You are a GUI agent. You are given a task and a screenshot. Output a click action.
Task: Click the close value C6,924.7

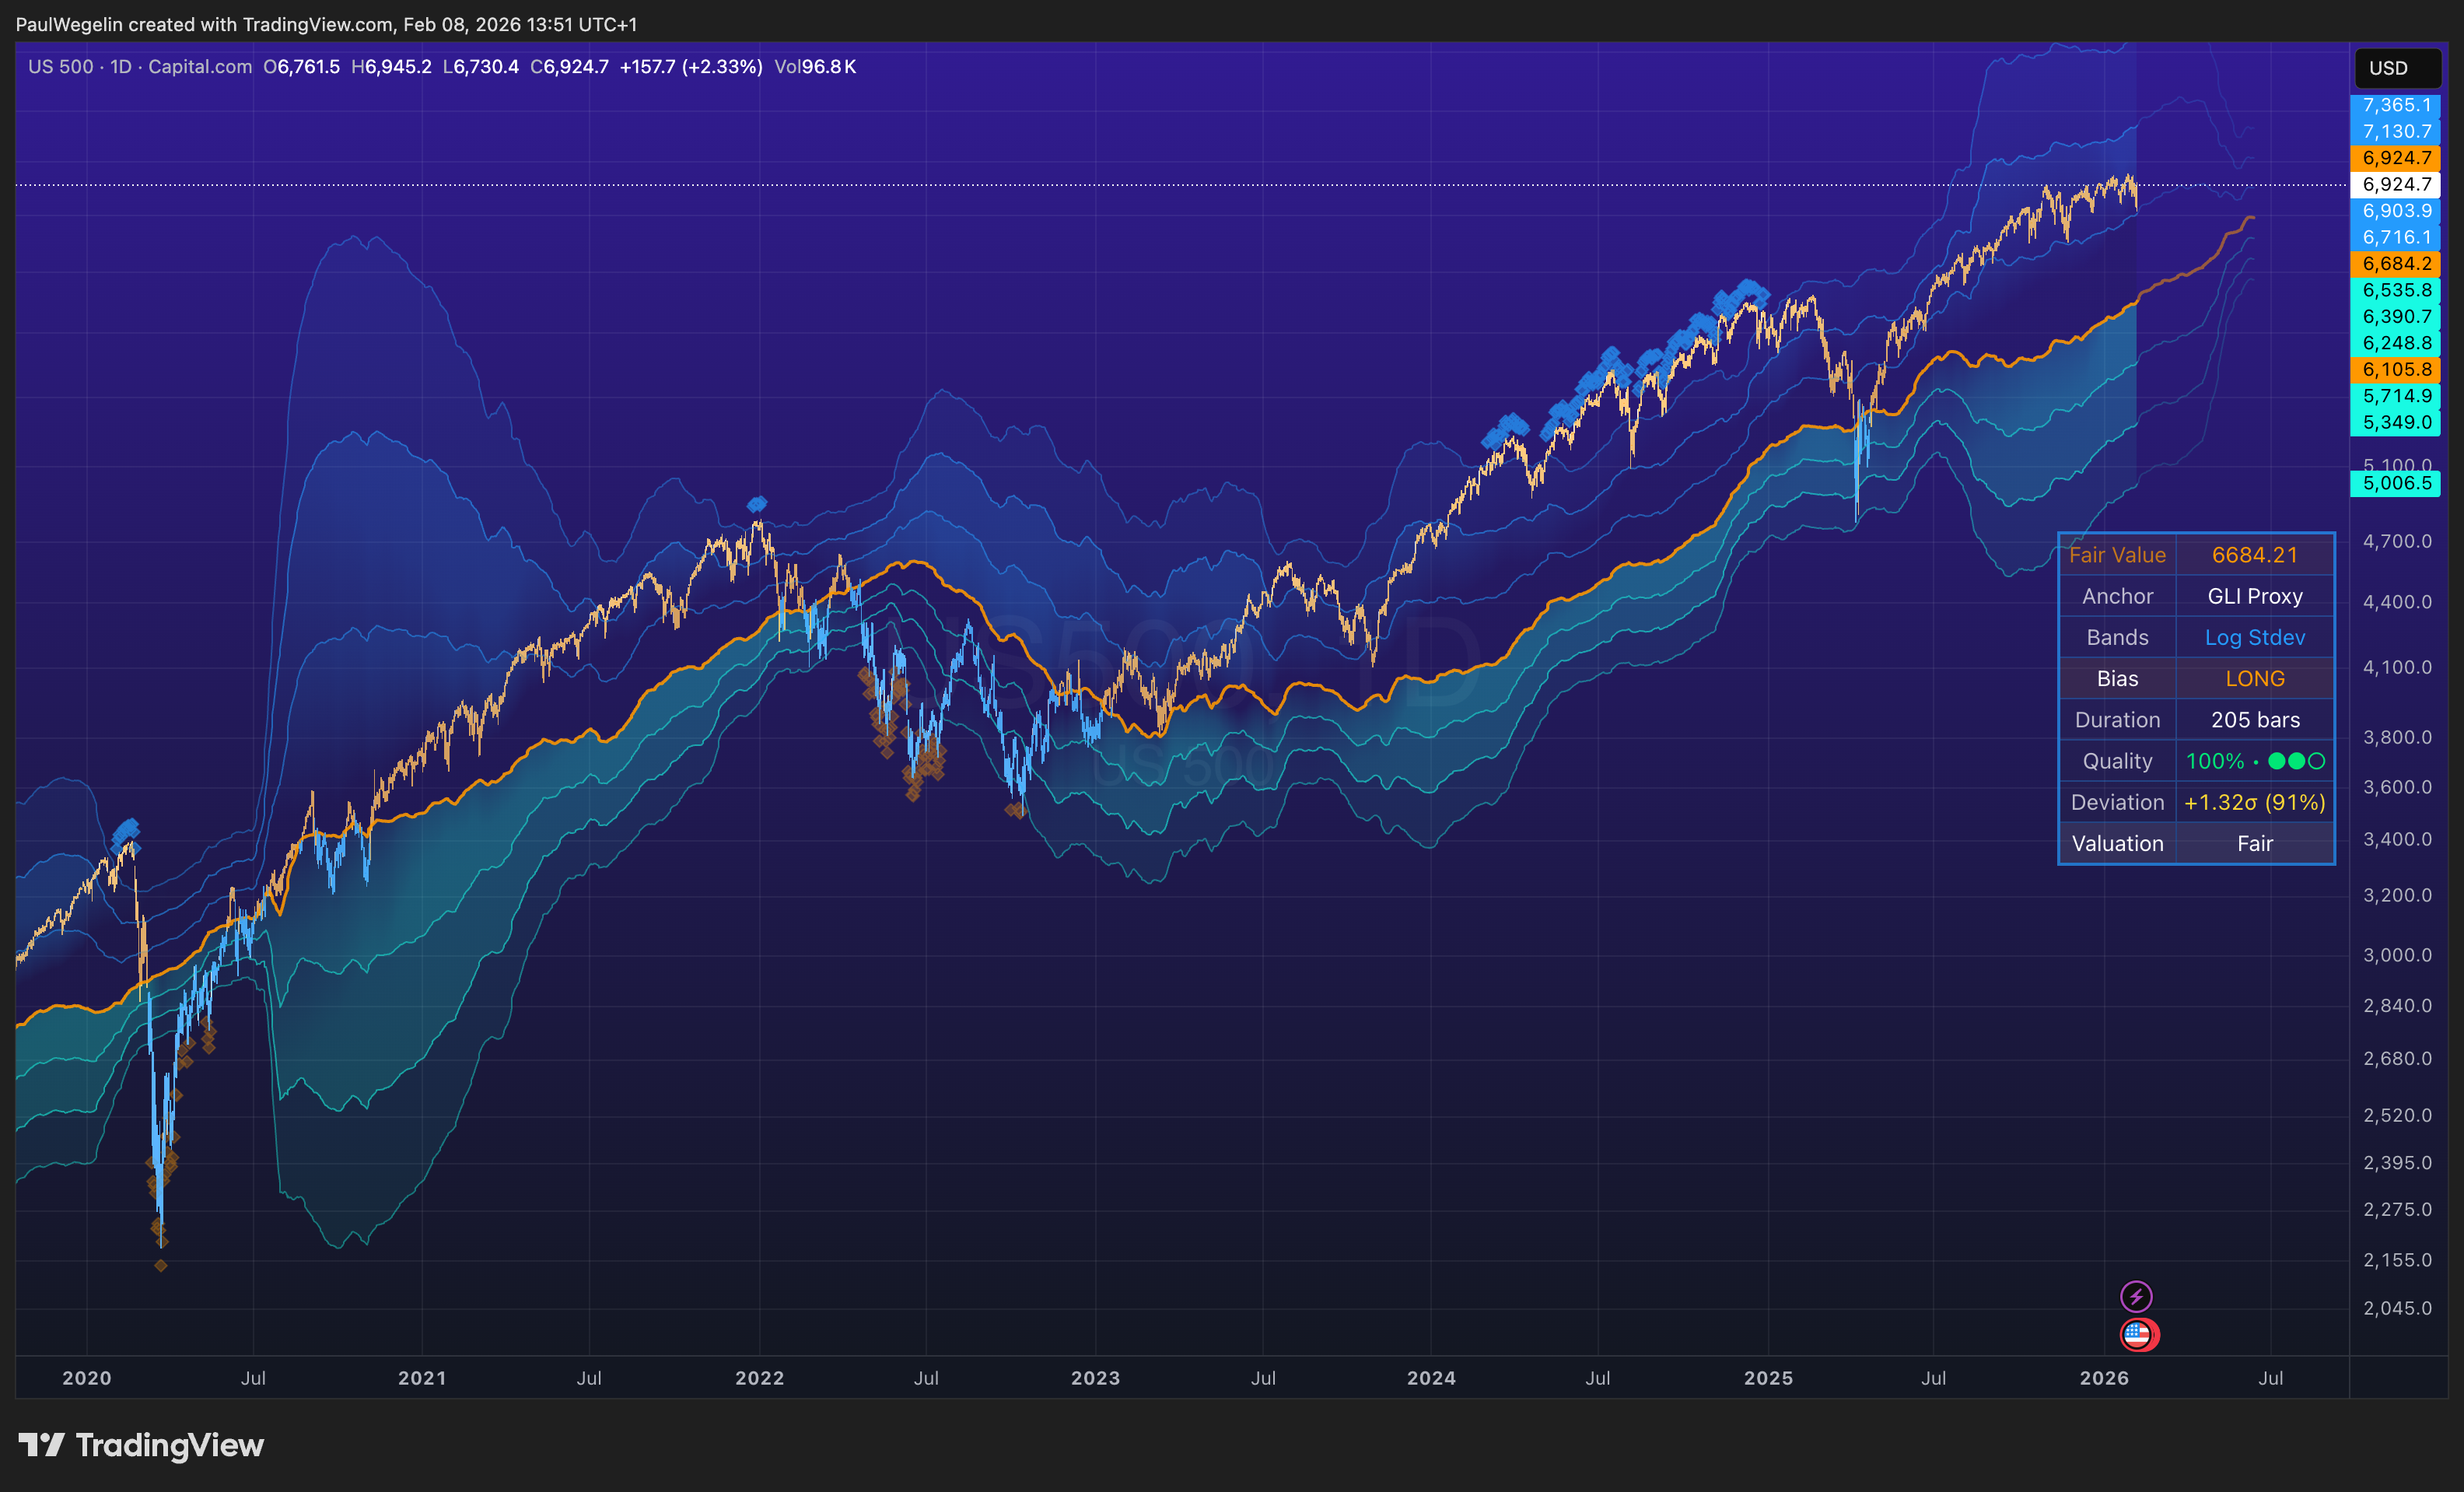tap(569, 66)
